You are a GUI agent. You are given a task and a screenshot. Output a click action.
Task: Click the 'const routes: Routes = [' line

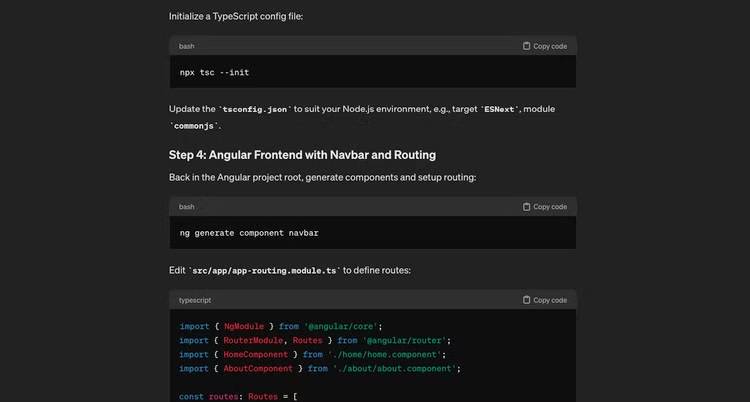pos(238,397)
